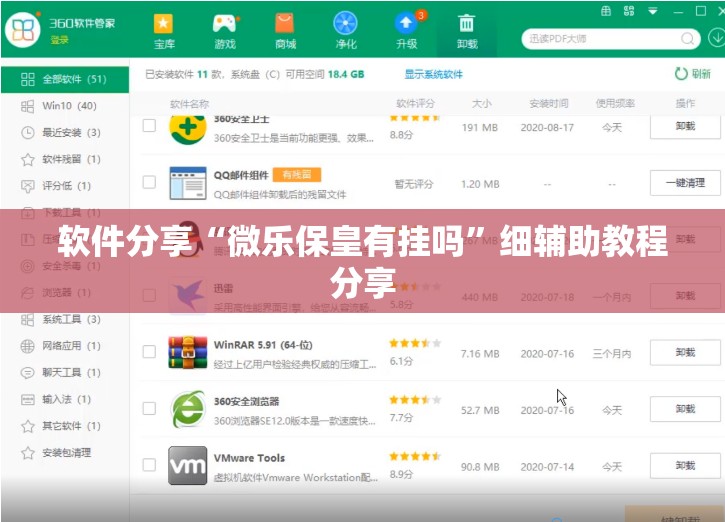The height and width of the screenshot is (522, 725).
Task: Type in the 迅读PDF大师 search field
Action: [x=603, y=39]
